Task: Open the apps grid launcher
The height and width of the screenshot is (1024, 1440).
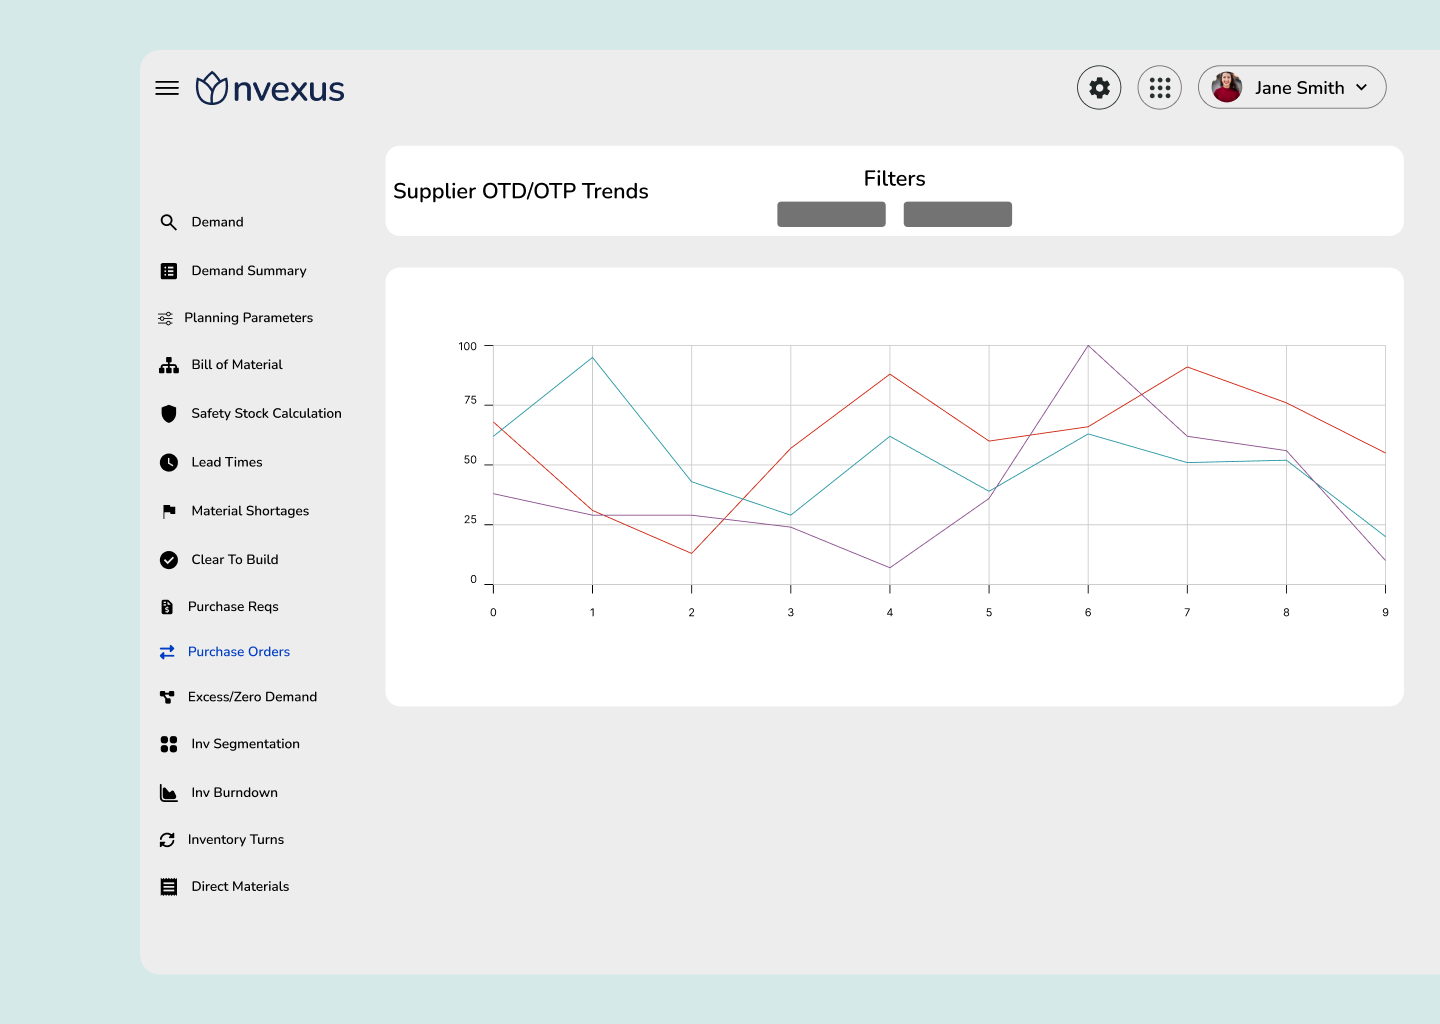Action: [x=1160, y=88]
